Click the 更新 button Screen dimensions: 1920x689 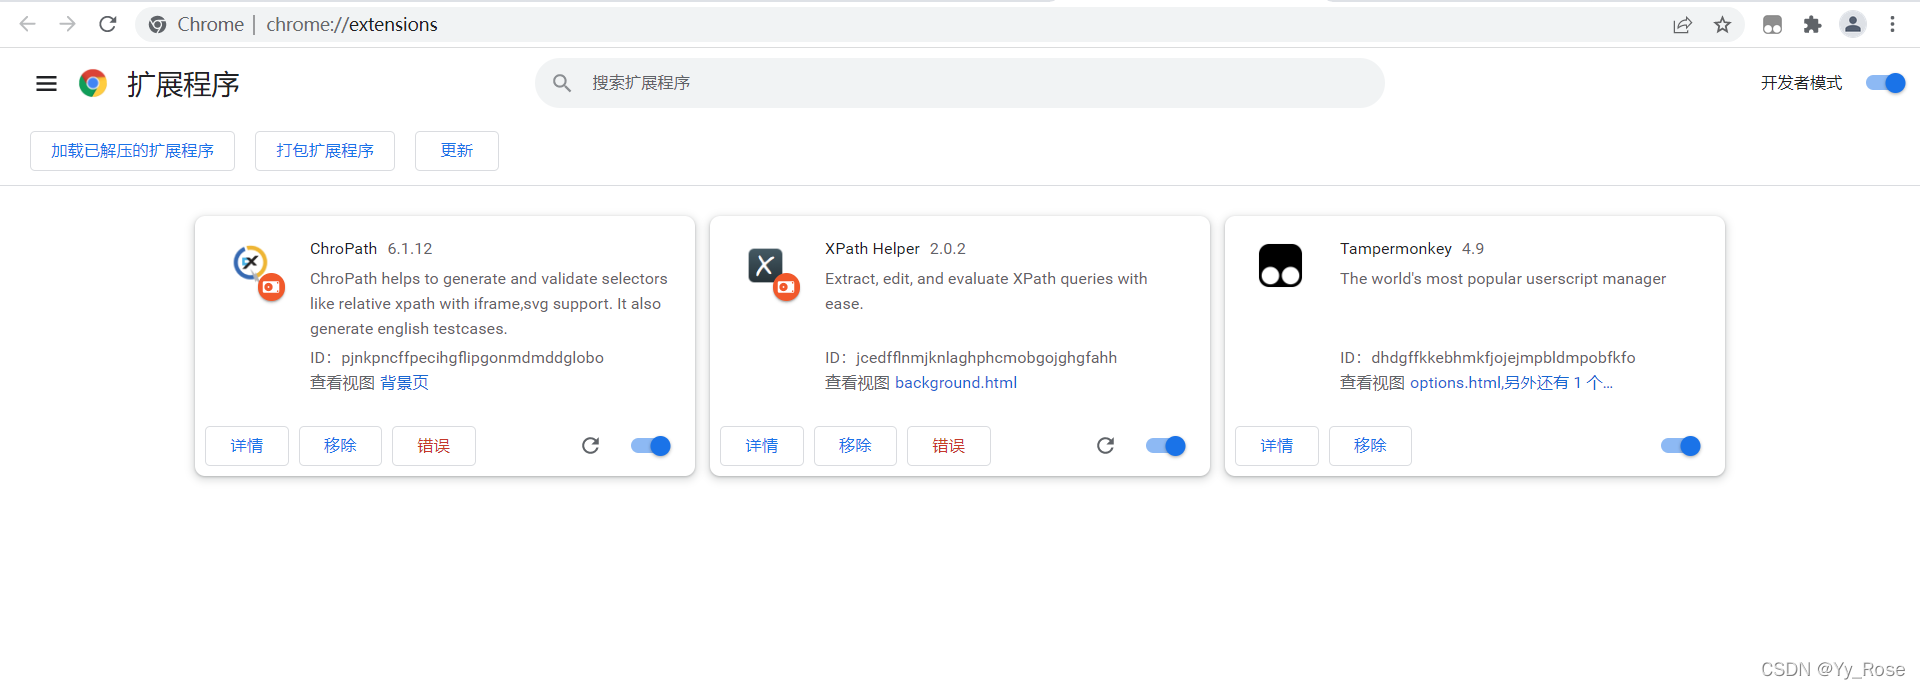pyautogui.click(x=457, y=151)
